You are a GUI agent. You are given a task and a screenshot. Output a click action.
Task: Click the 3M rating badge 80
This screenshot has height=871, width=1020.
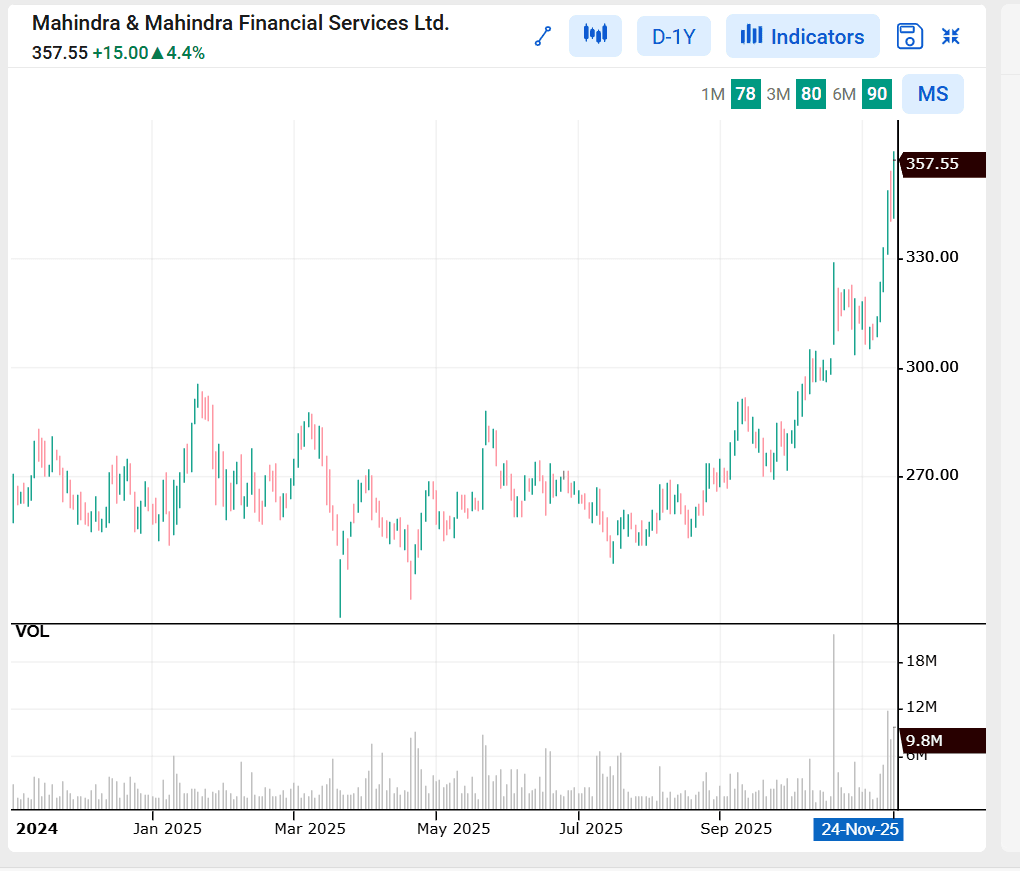click(x=811, y=94)
